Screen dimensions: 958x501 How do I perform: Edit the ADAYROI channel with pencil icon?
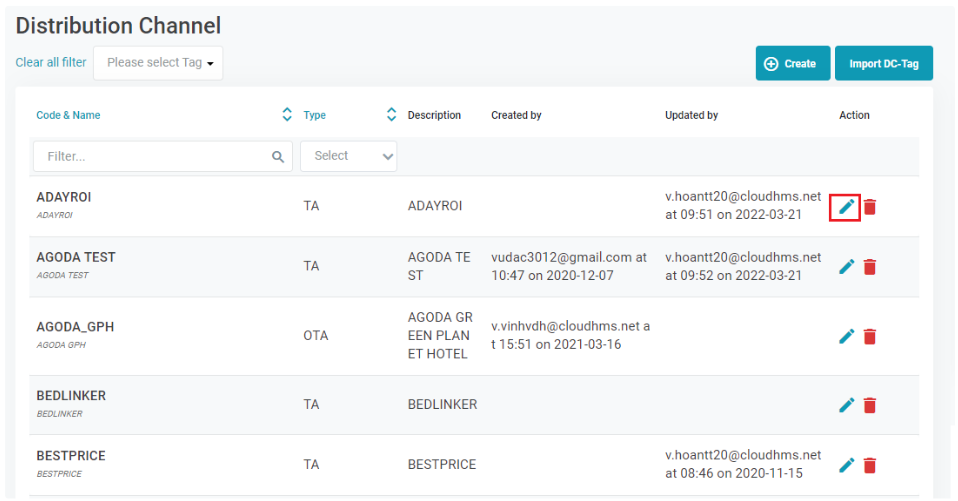[846, 207]
